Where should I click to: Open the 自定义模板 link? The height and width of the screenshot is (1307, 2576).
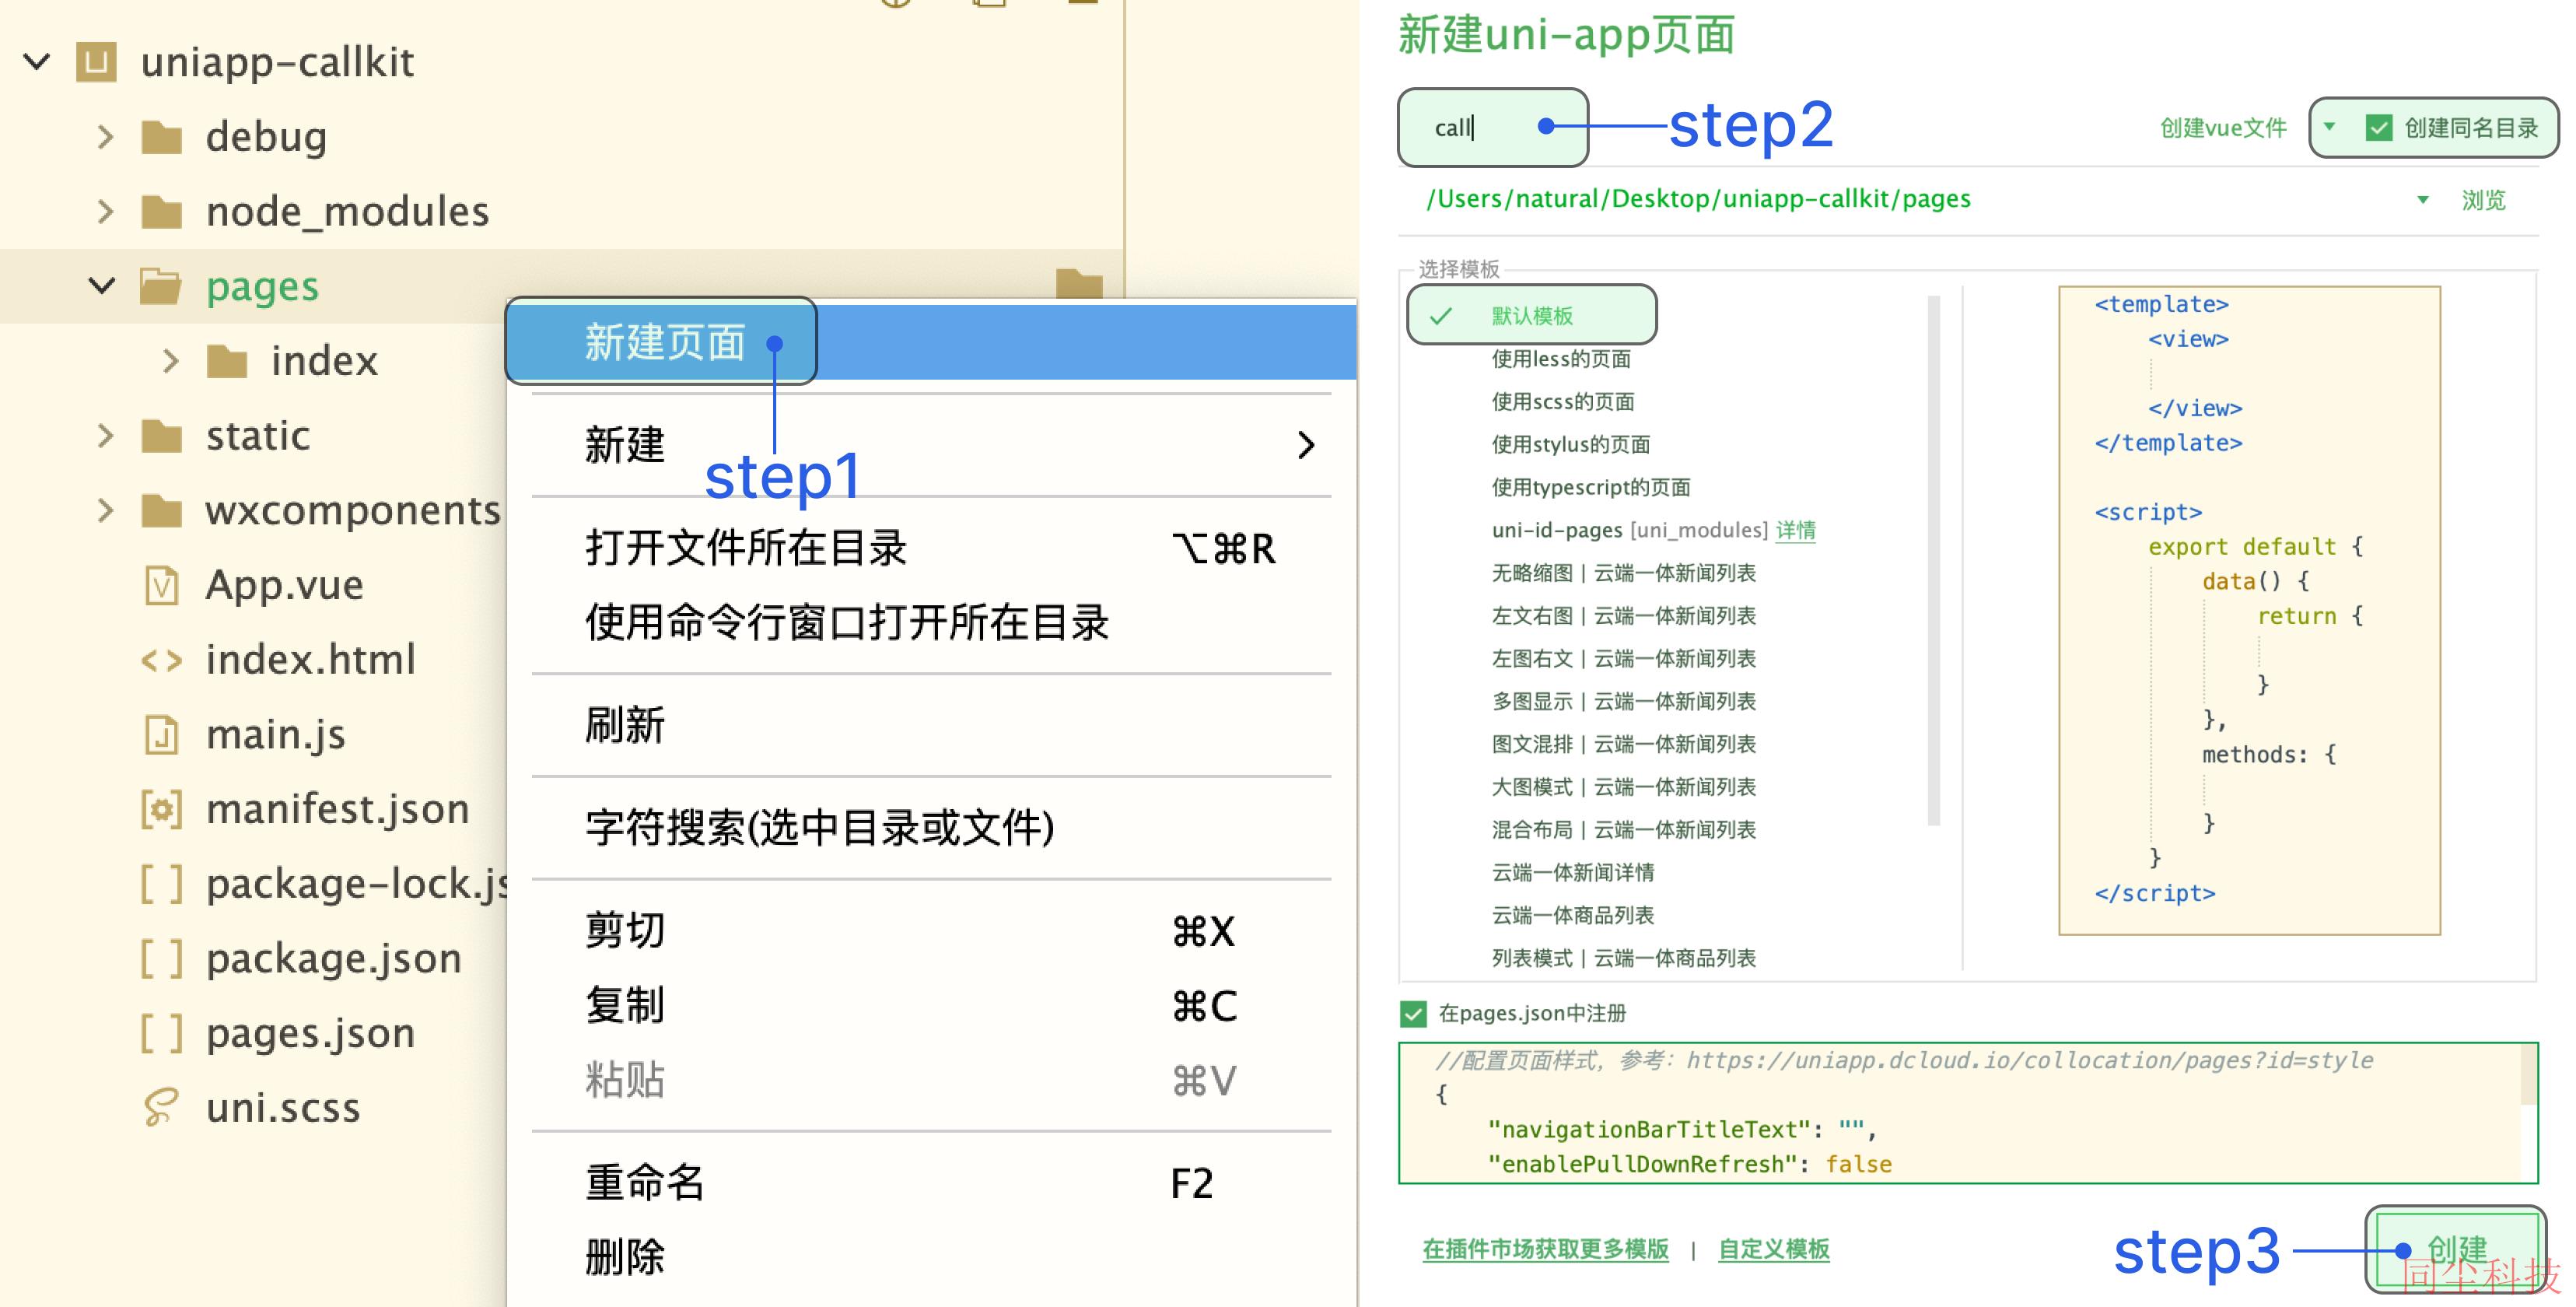[1773, 1249]
